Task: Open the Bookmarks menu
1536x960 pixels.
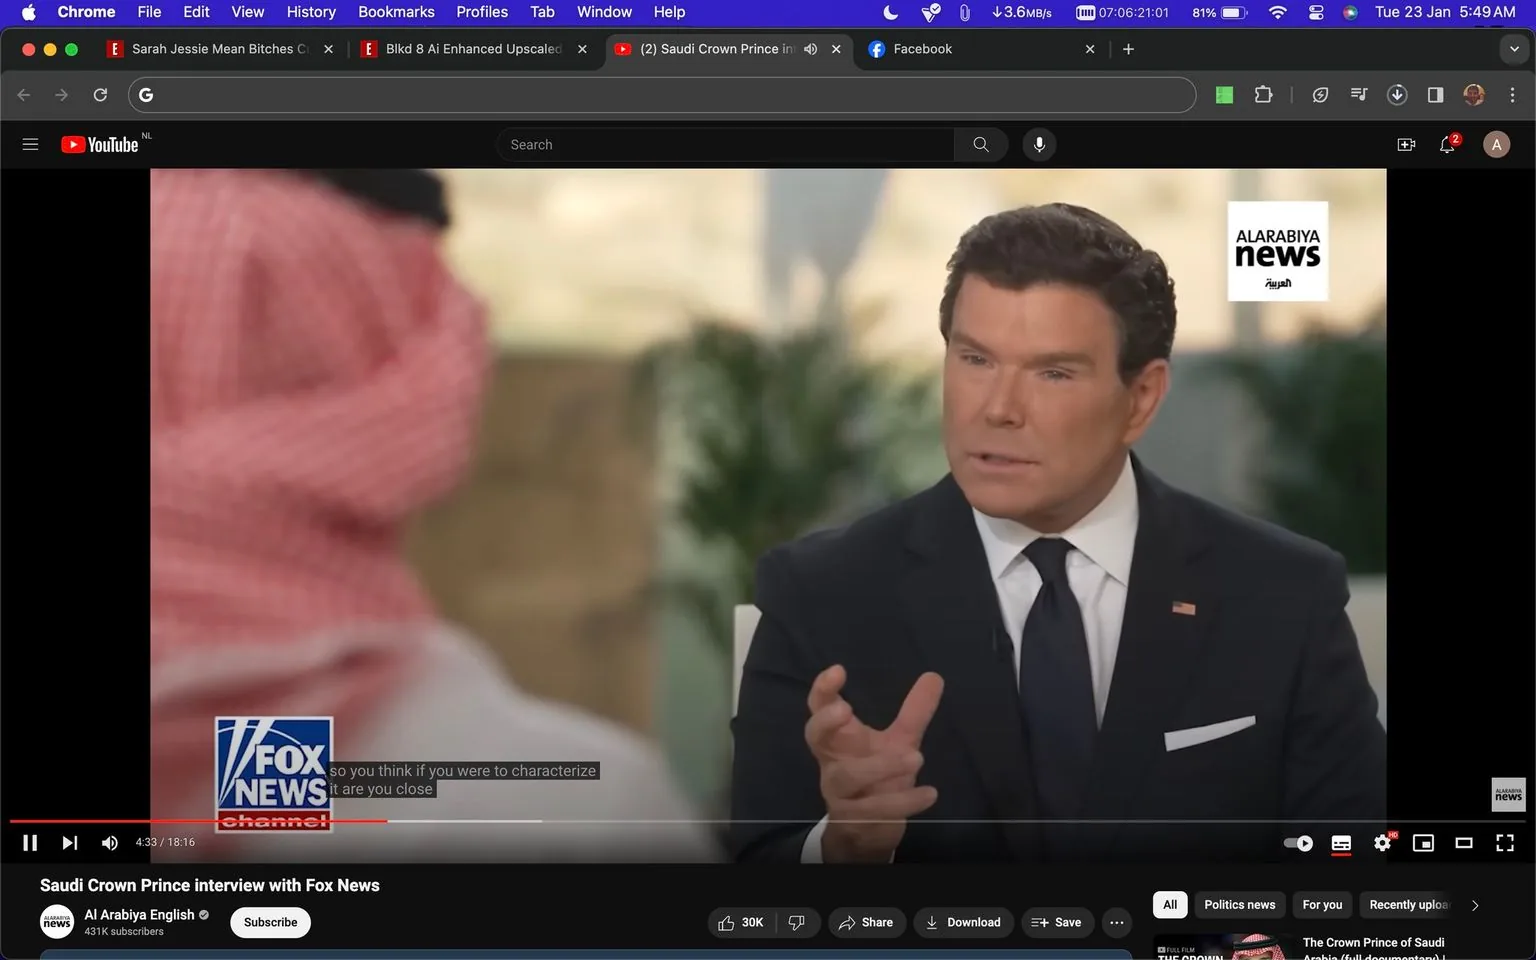Action: click(396, 12)
